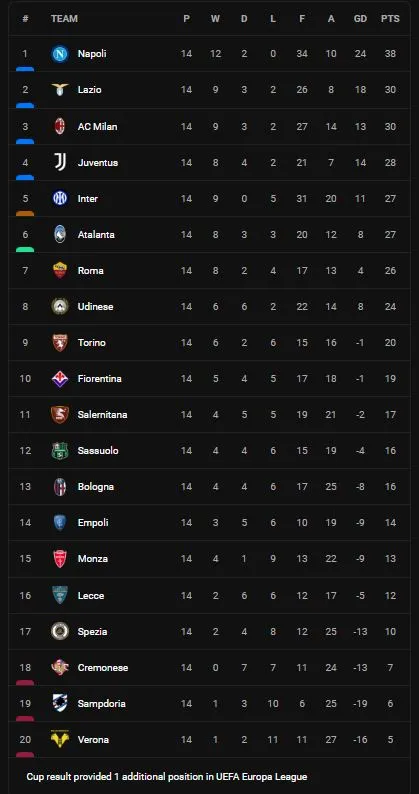
Task: Click the Monza red shield logo
Action: click(60, 559)
